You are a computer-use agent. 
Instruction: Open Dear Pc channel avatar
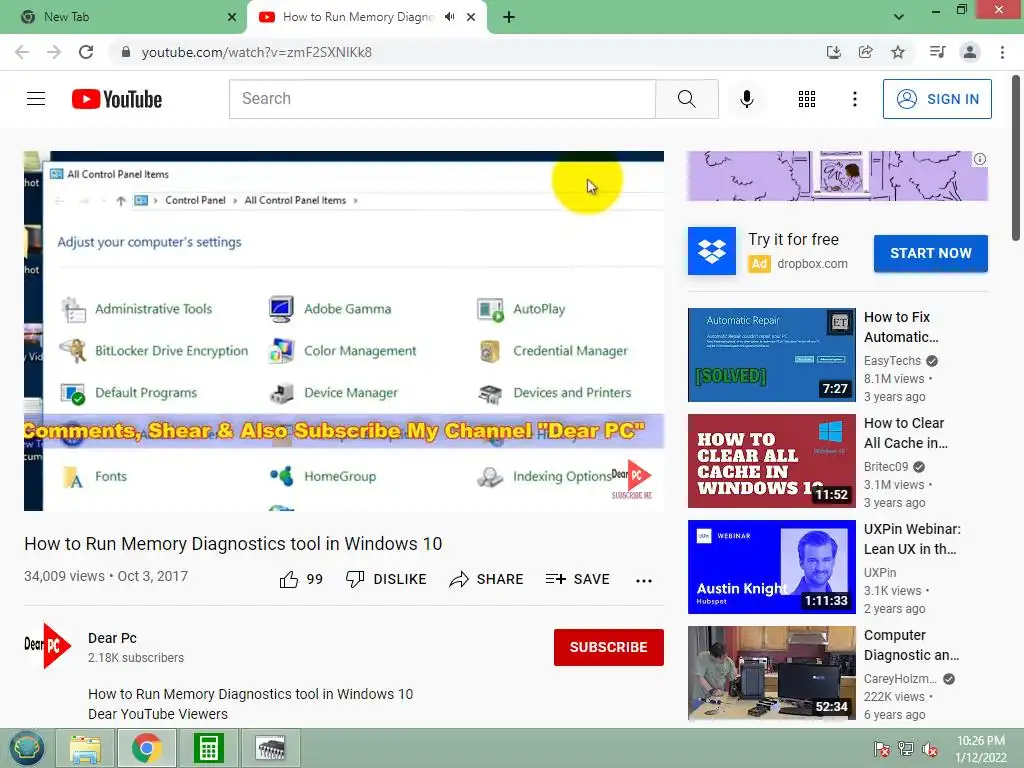pyautogui.click(x=47, y=645)
